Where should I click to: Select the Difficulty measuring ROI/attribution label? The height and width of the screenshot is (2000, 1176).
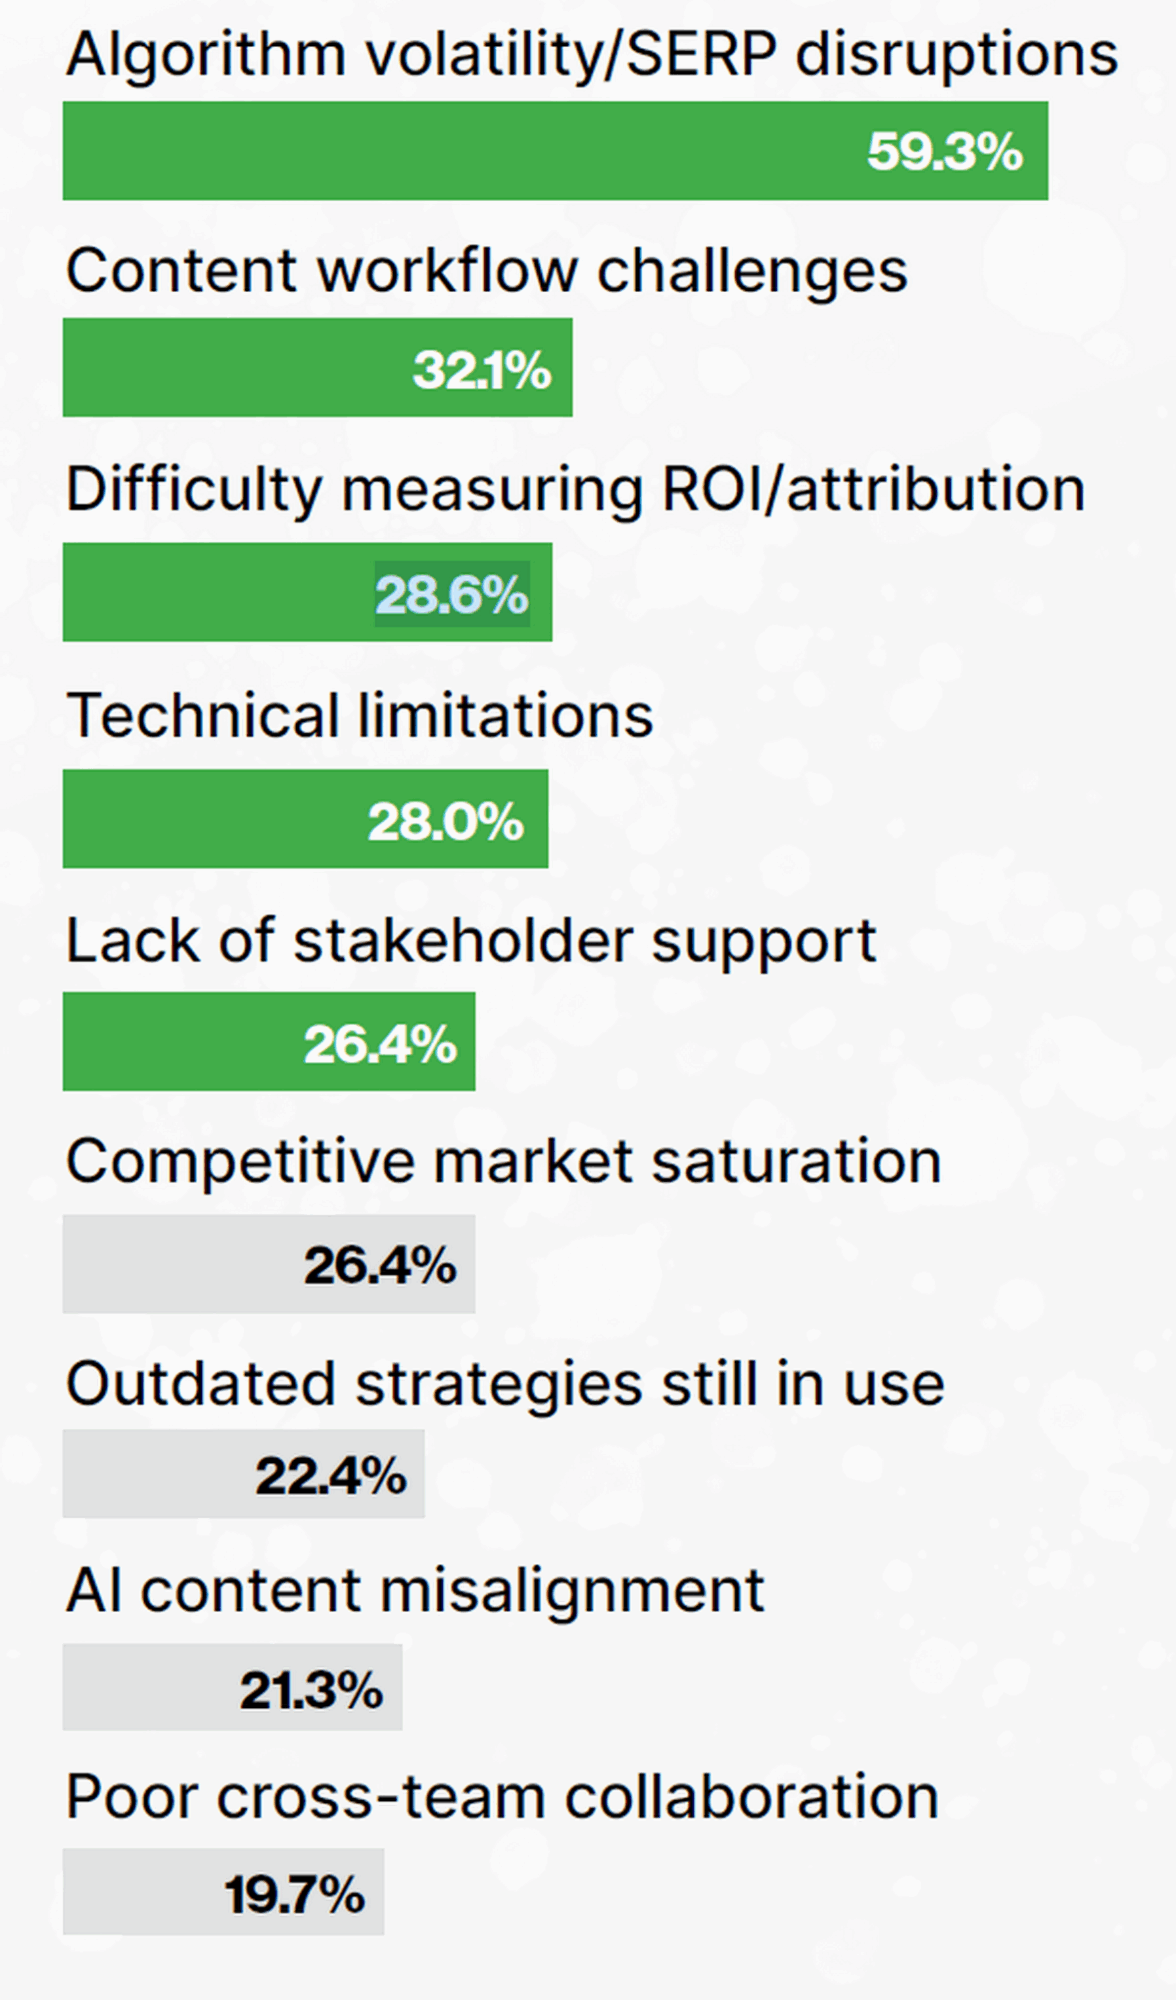point(575,489)
